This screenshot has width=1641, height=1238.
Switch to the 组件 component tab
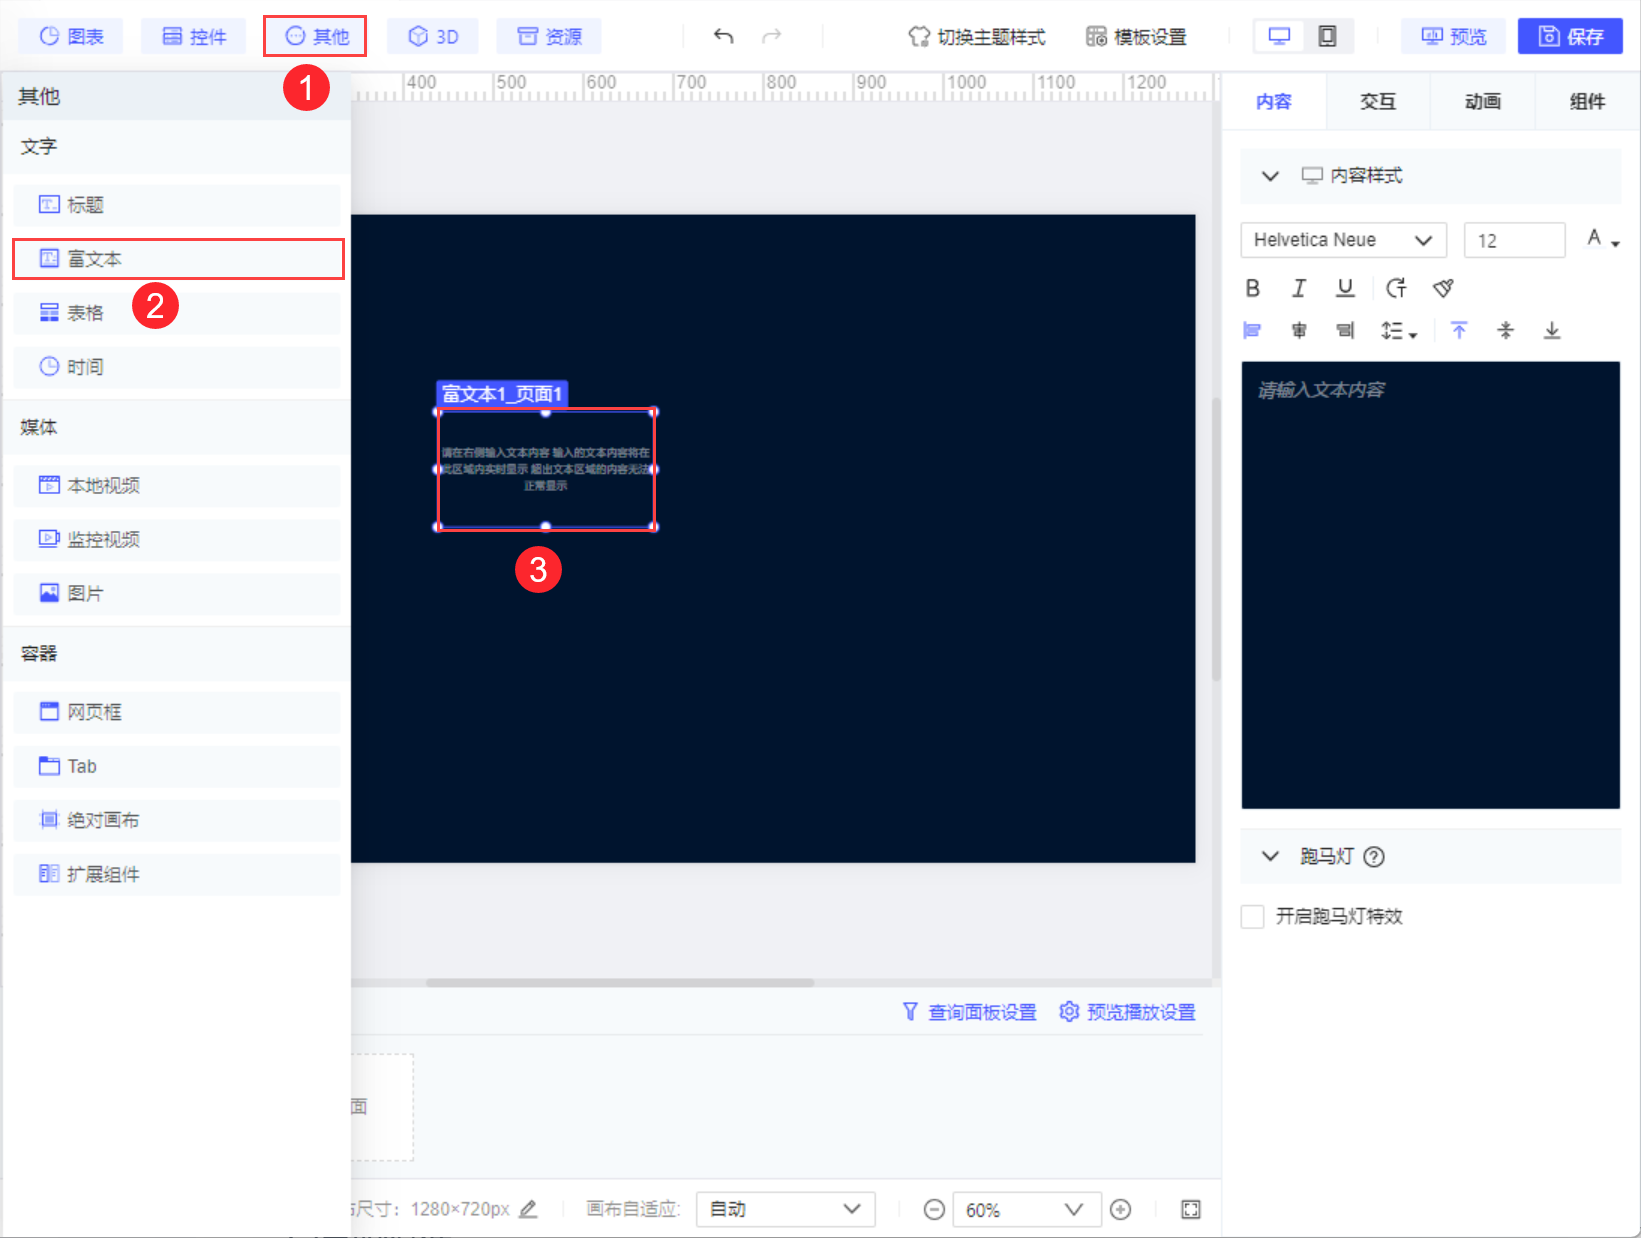[x=1587, y=102]
